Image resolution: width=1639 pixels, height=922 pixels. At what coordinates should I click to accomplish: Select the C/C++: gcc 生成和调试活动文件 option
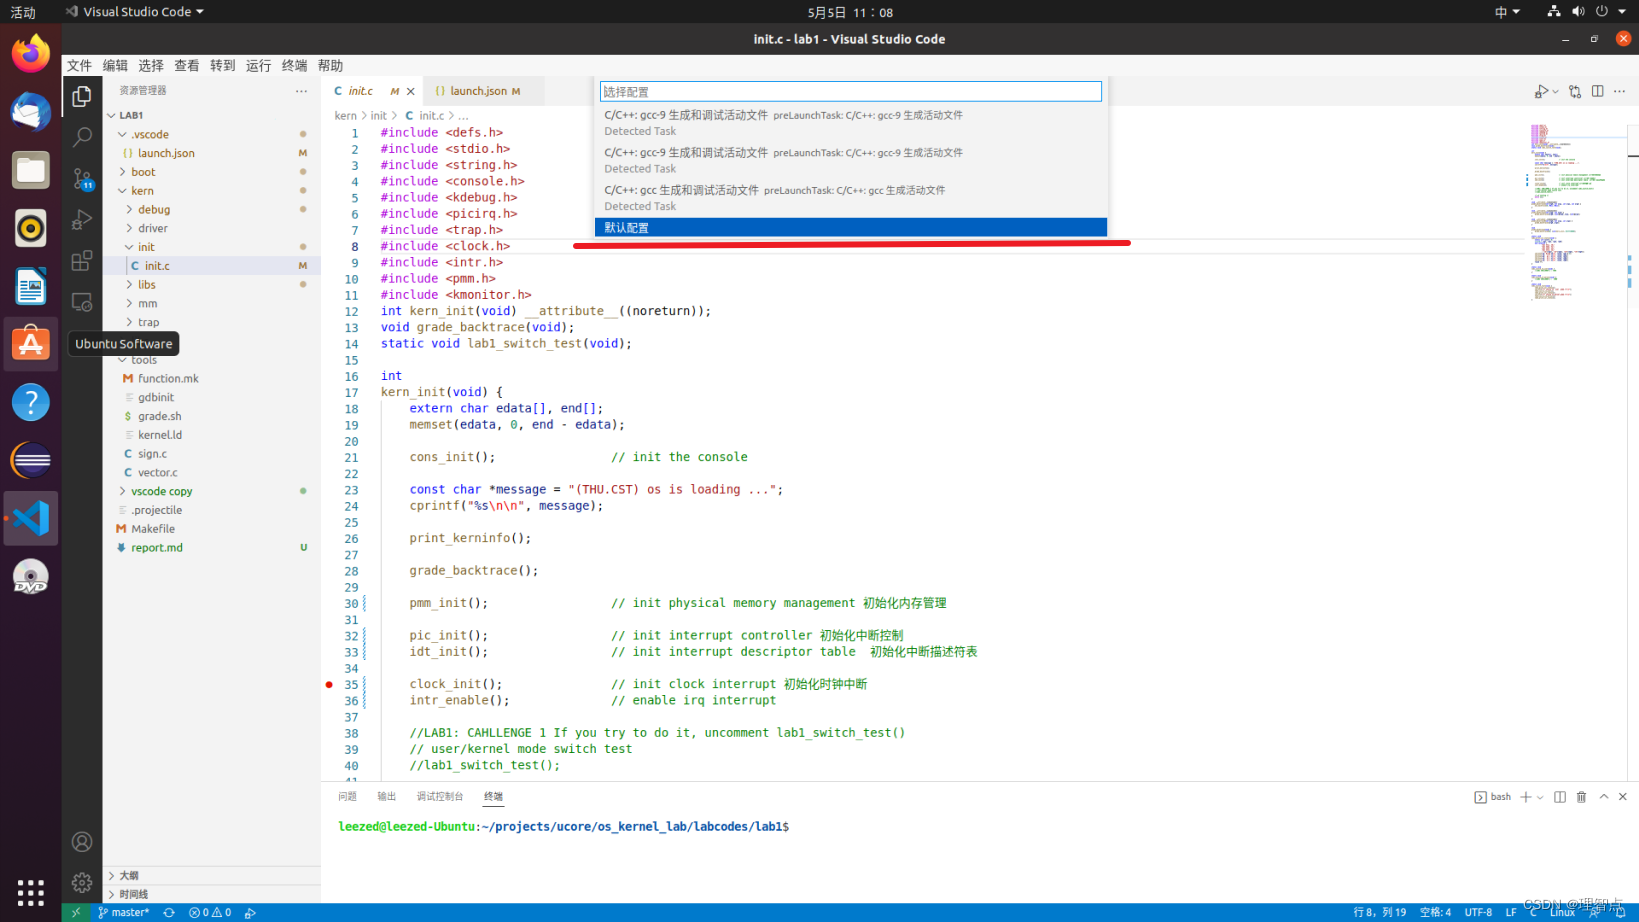[x=851, y=198]
